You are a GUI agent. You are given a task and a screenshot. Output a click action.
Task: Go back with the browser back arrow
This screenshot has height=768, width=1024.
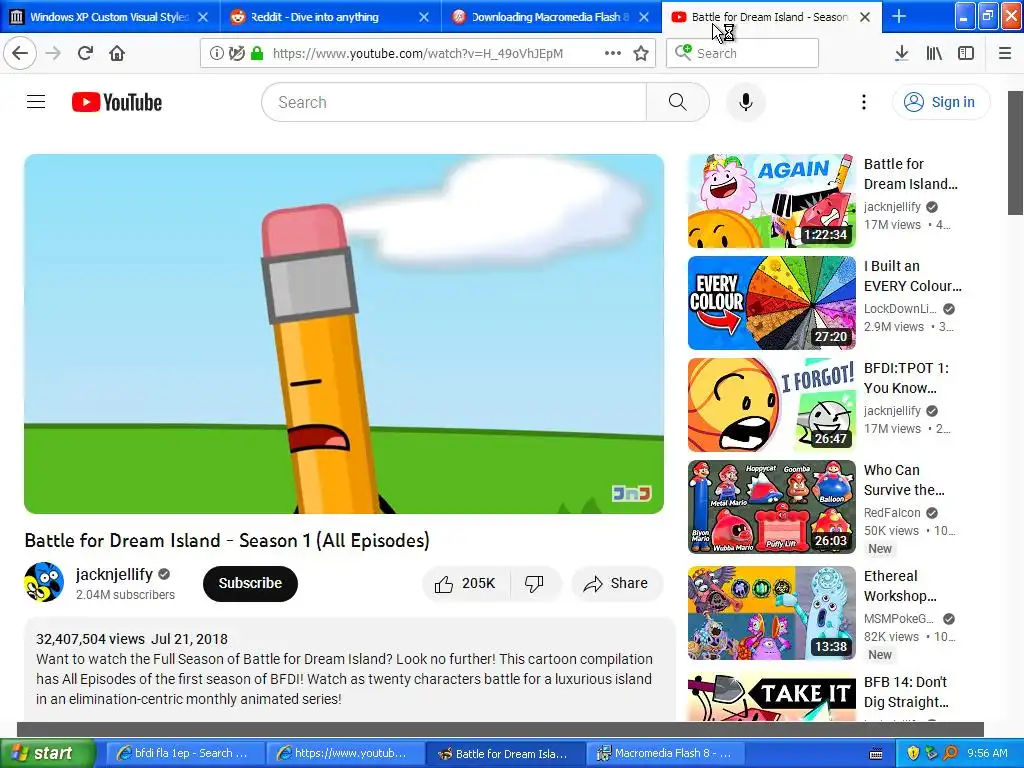click(20, 53)
